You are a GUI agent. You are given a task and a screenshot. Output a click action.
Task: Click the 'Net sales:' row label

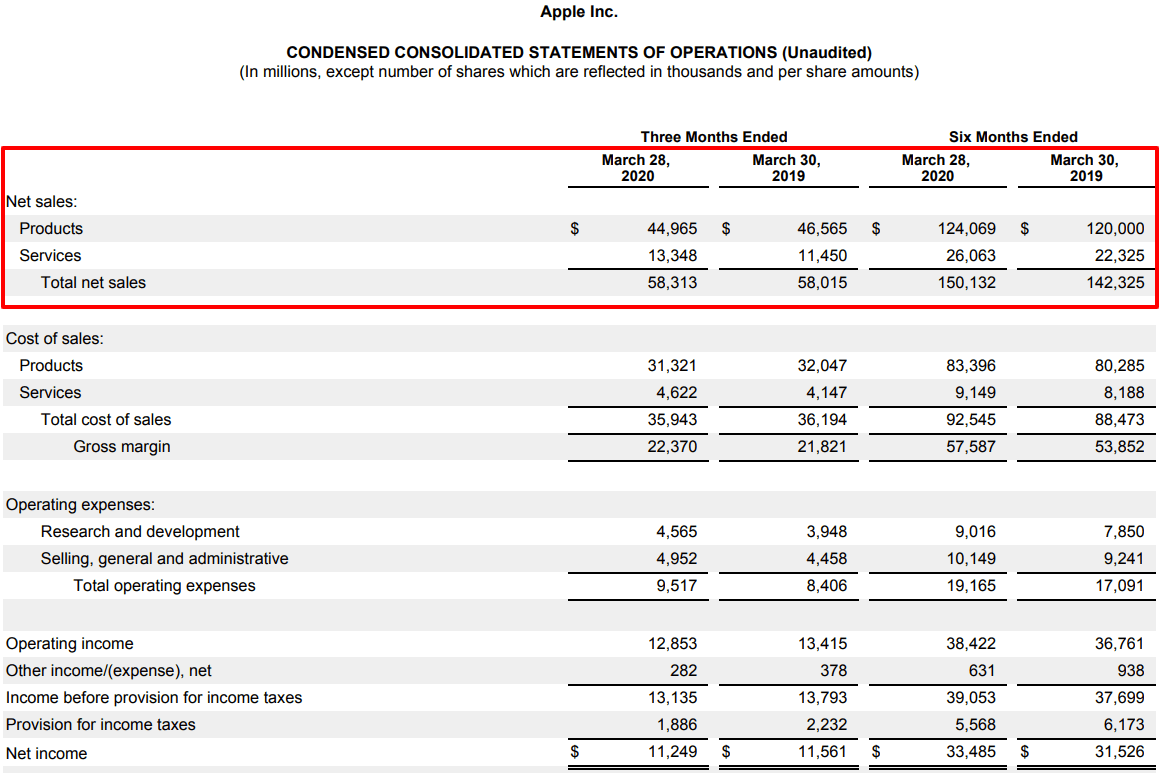41,202
